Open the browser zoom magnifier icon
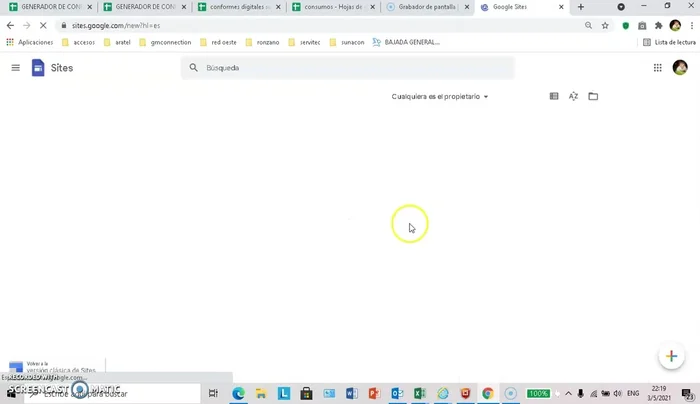The image size is (700, 404). pyautogui.click(x=588, y=26)
